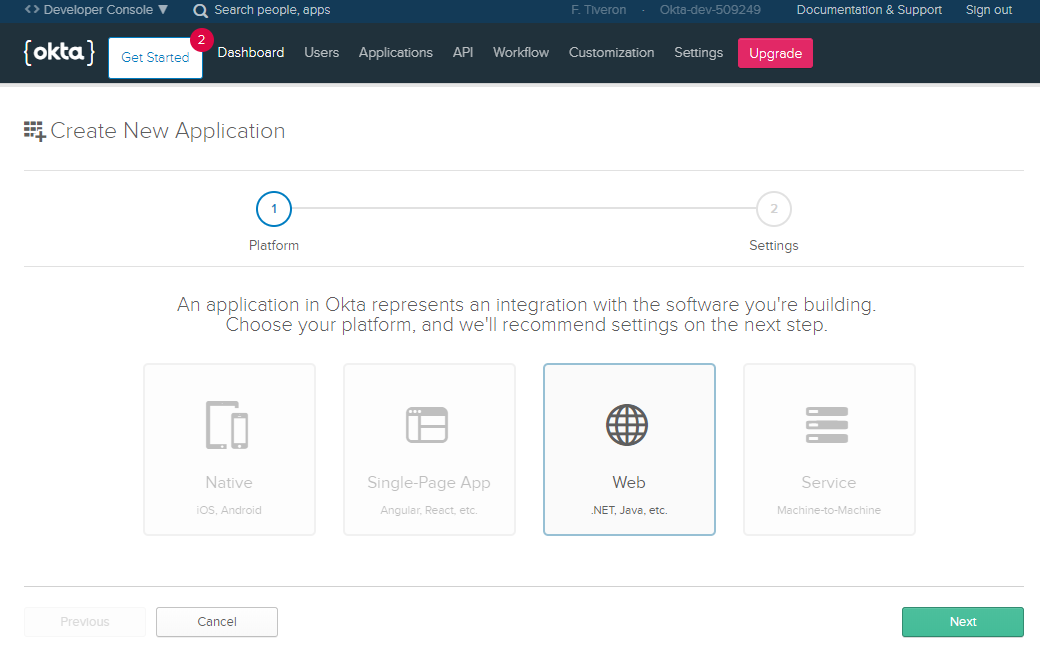Go to step 1 Platform circle
Screen dimensions: 1040x665
(x=274, y=209)
